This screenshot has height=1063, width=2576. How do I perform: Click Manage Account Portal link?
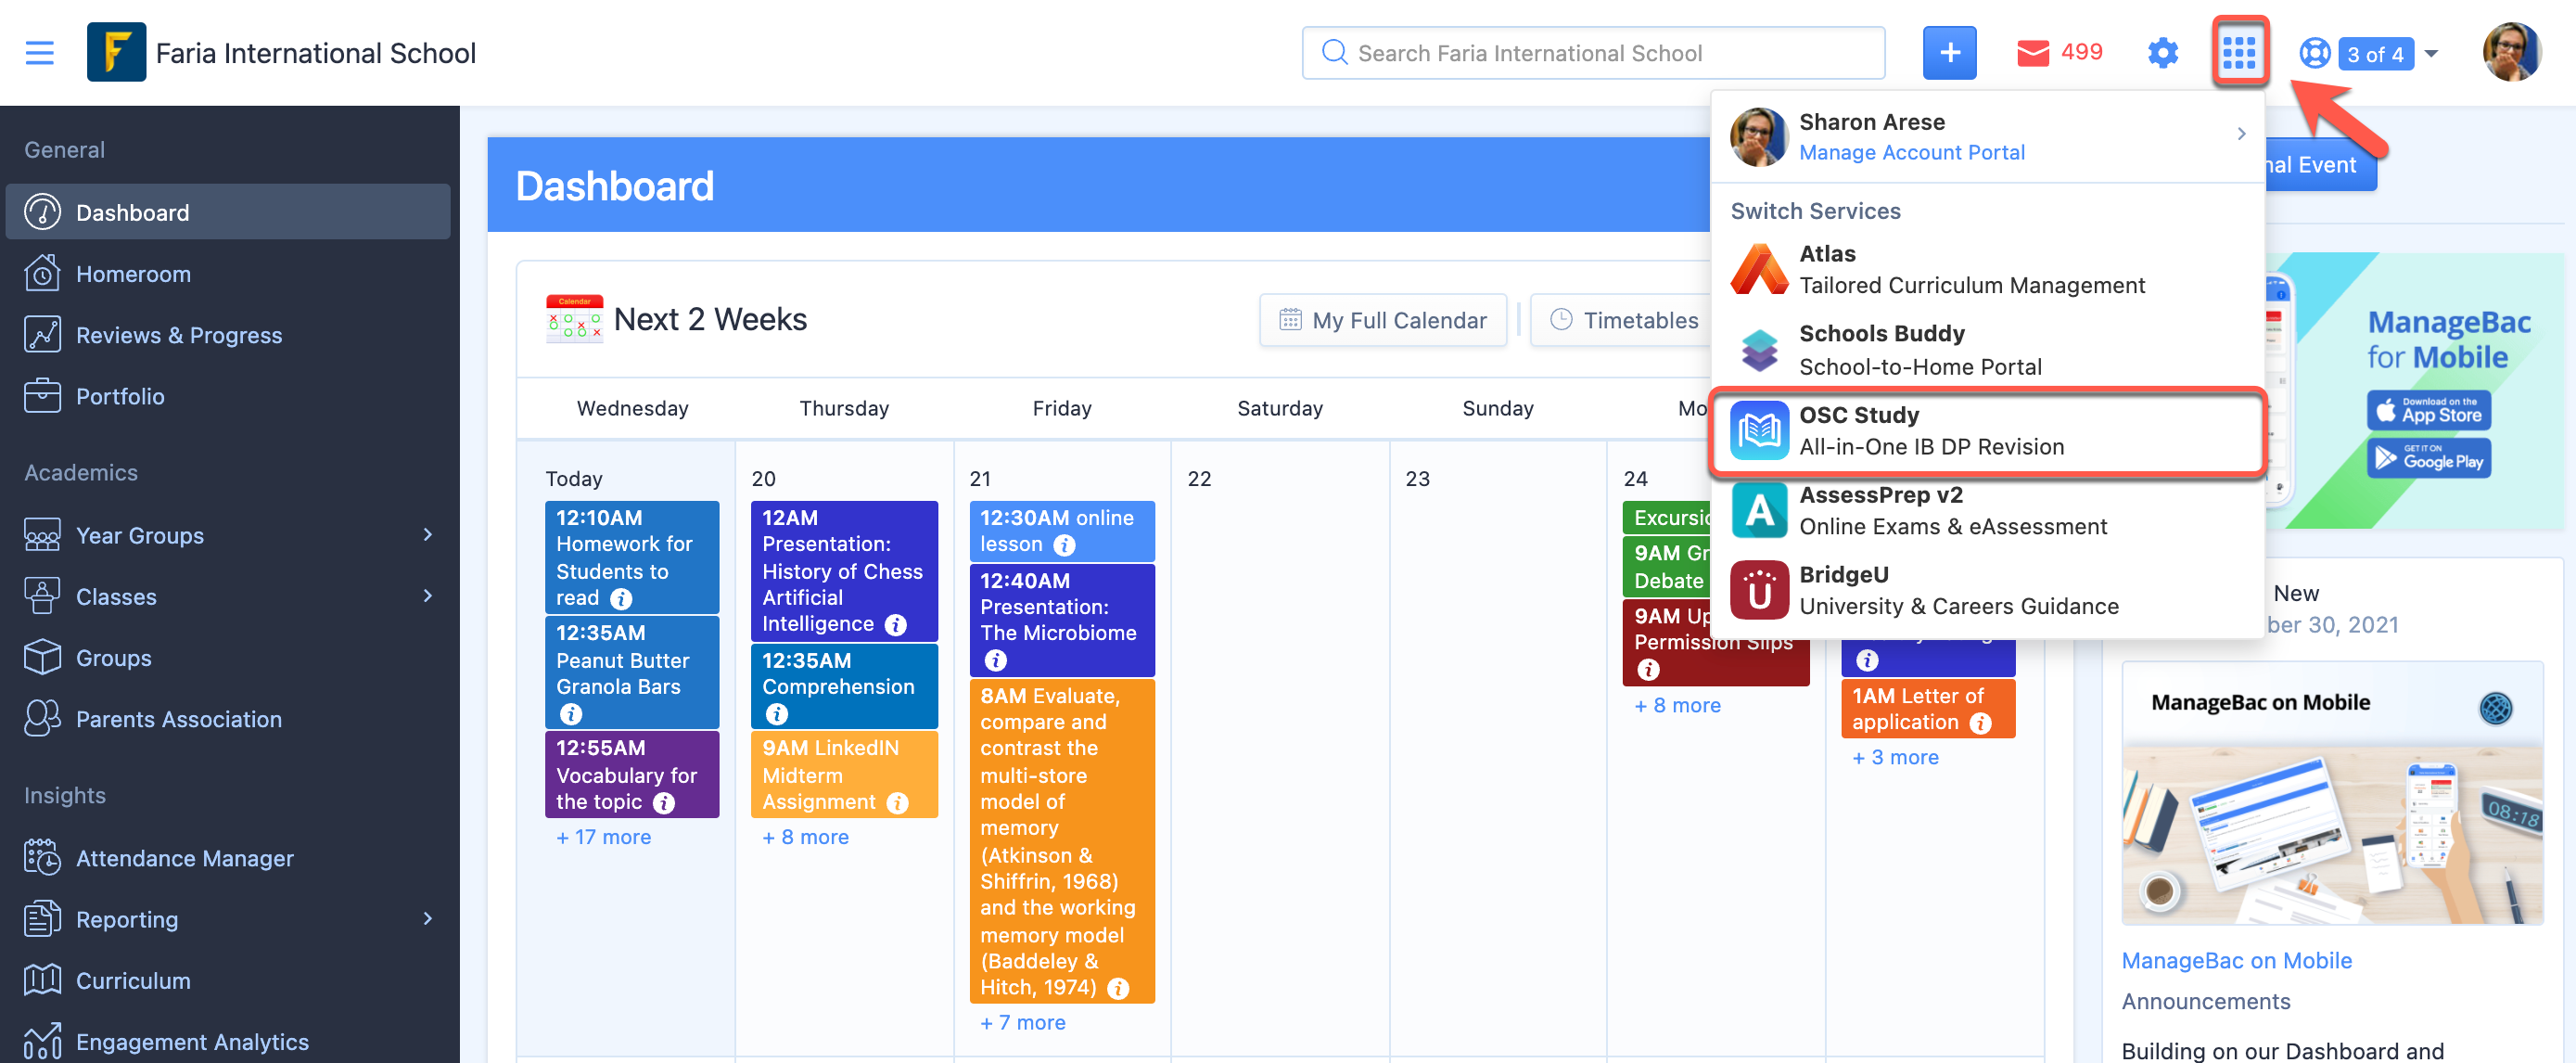(1911, 152)
